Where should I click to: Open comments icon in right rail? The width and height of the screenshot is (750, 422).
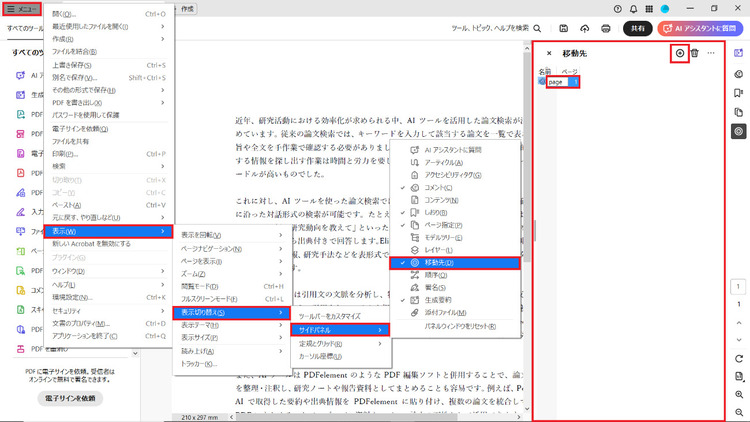[739, 74]
